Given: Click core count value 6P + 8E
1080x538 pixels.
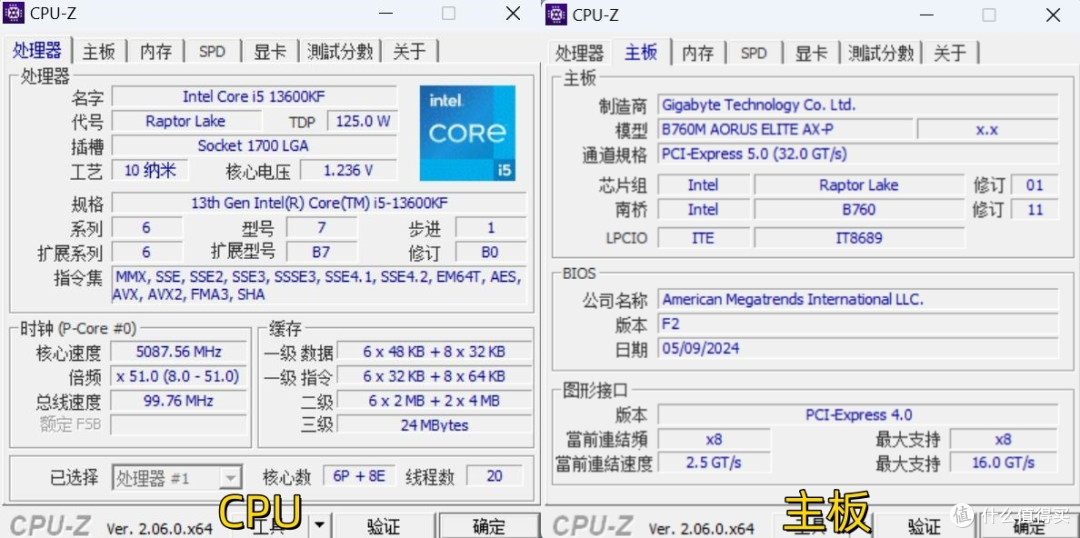Looking at the screenshot, I should point(360,476).
